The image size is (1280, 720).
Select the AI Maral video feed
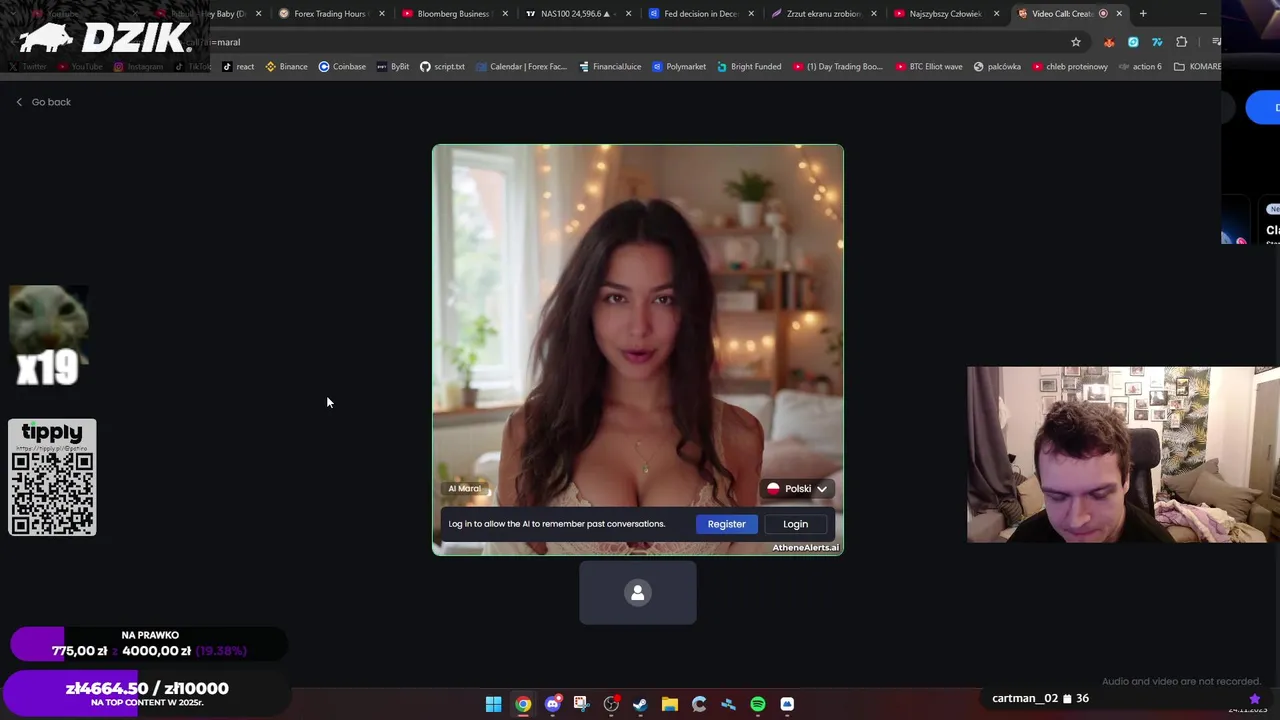tap(638, 349)
